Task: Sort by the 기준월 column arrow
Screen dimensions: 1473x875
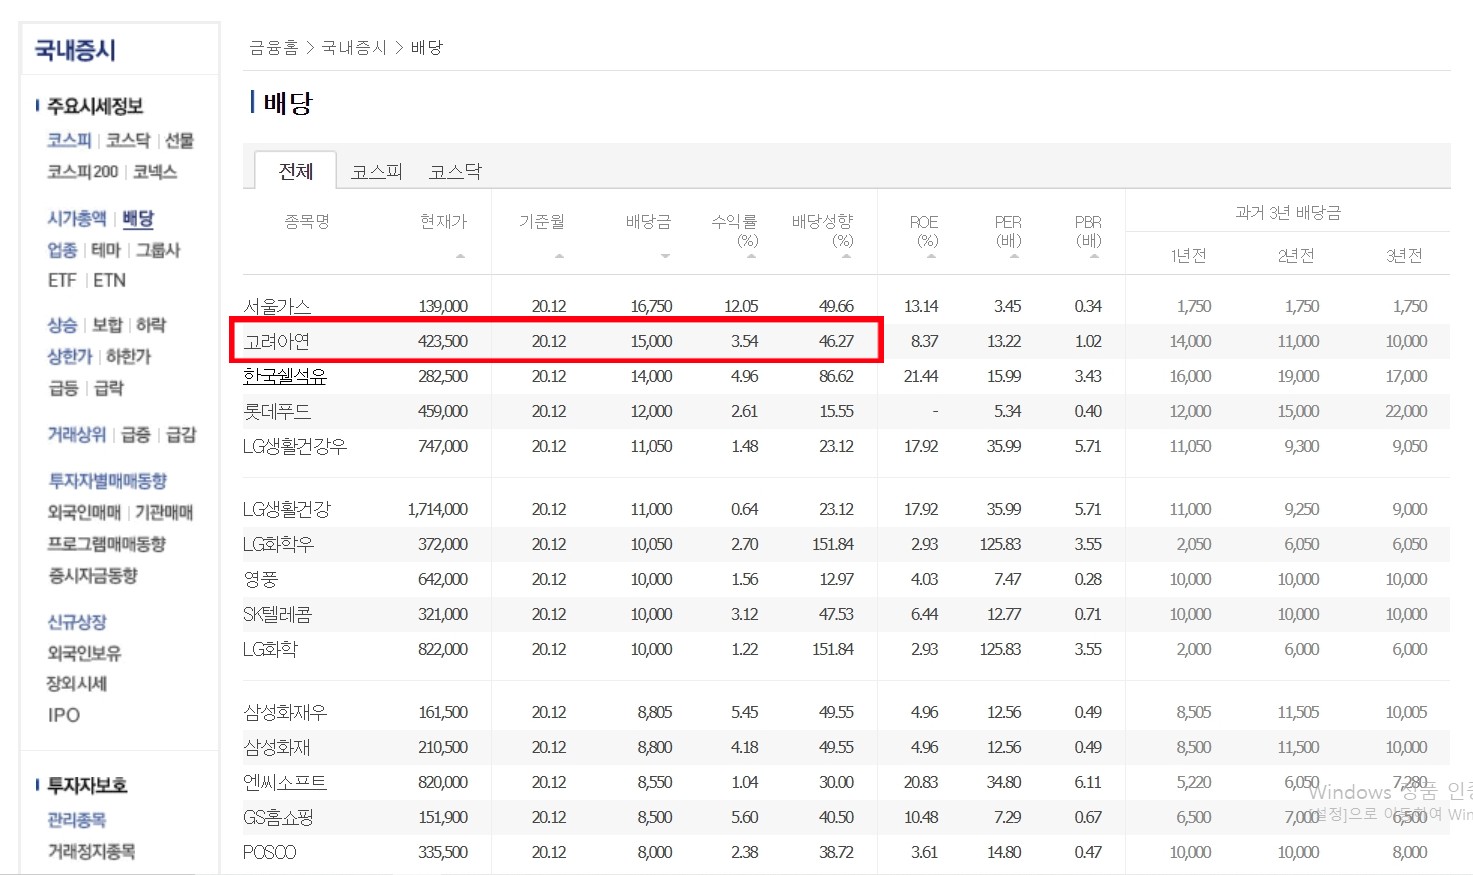Action: point(560,257)
